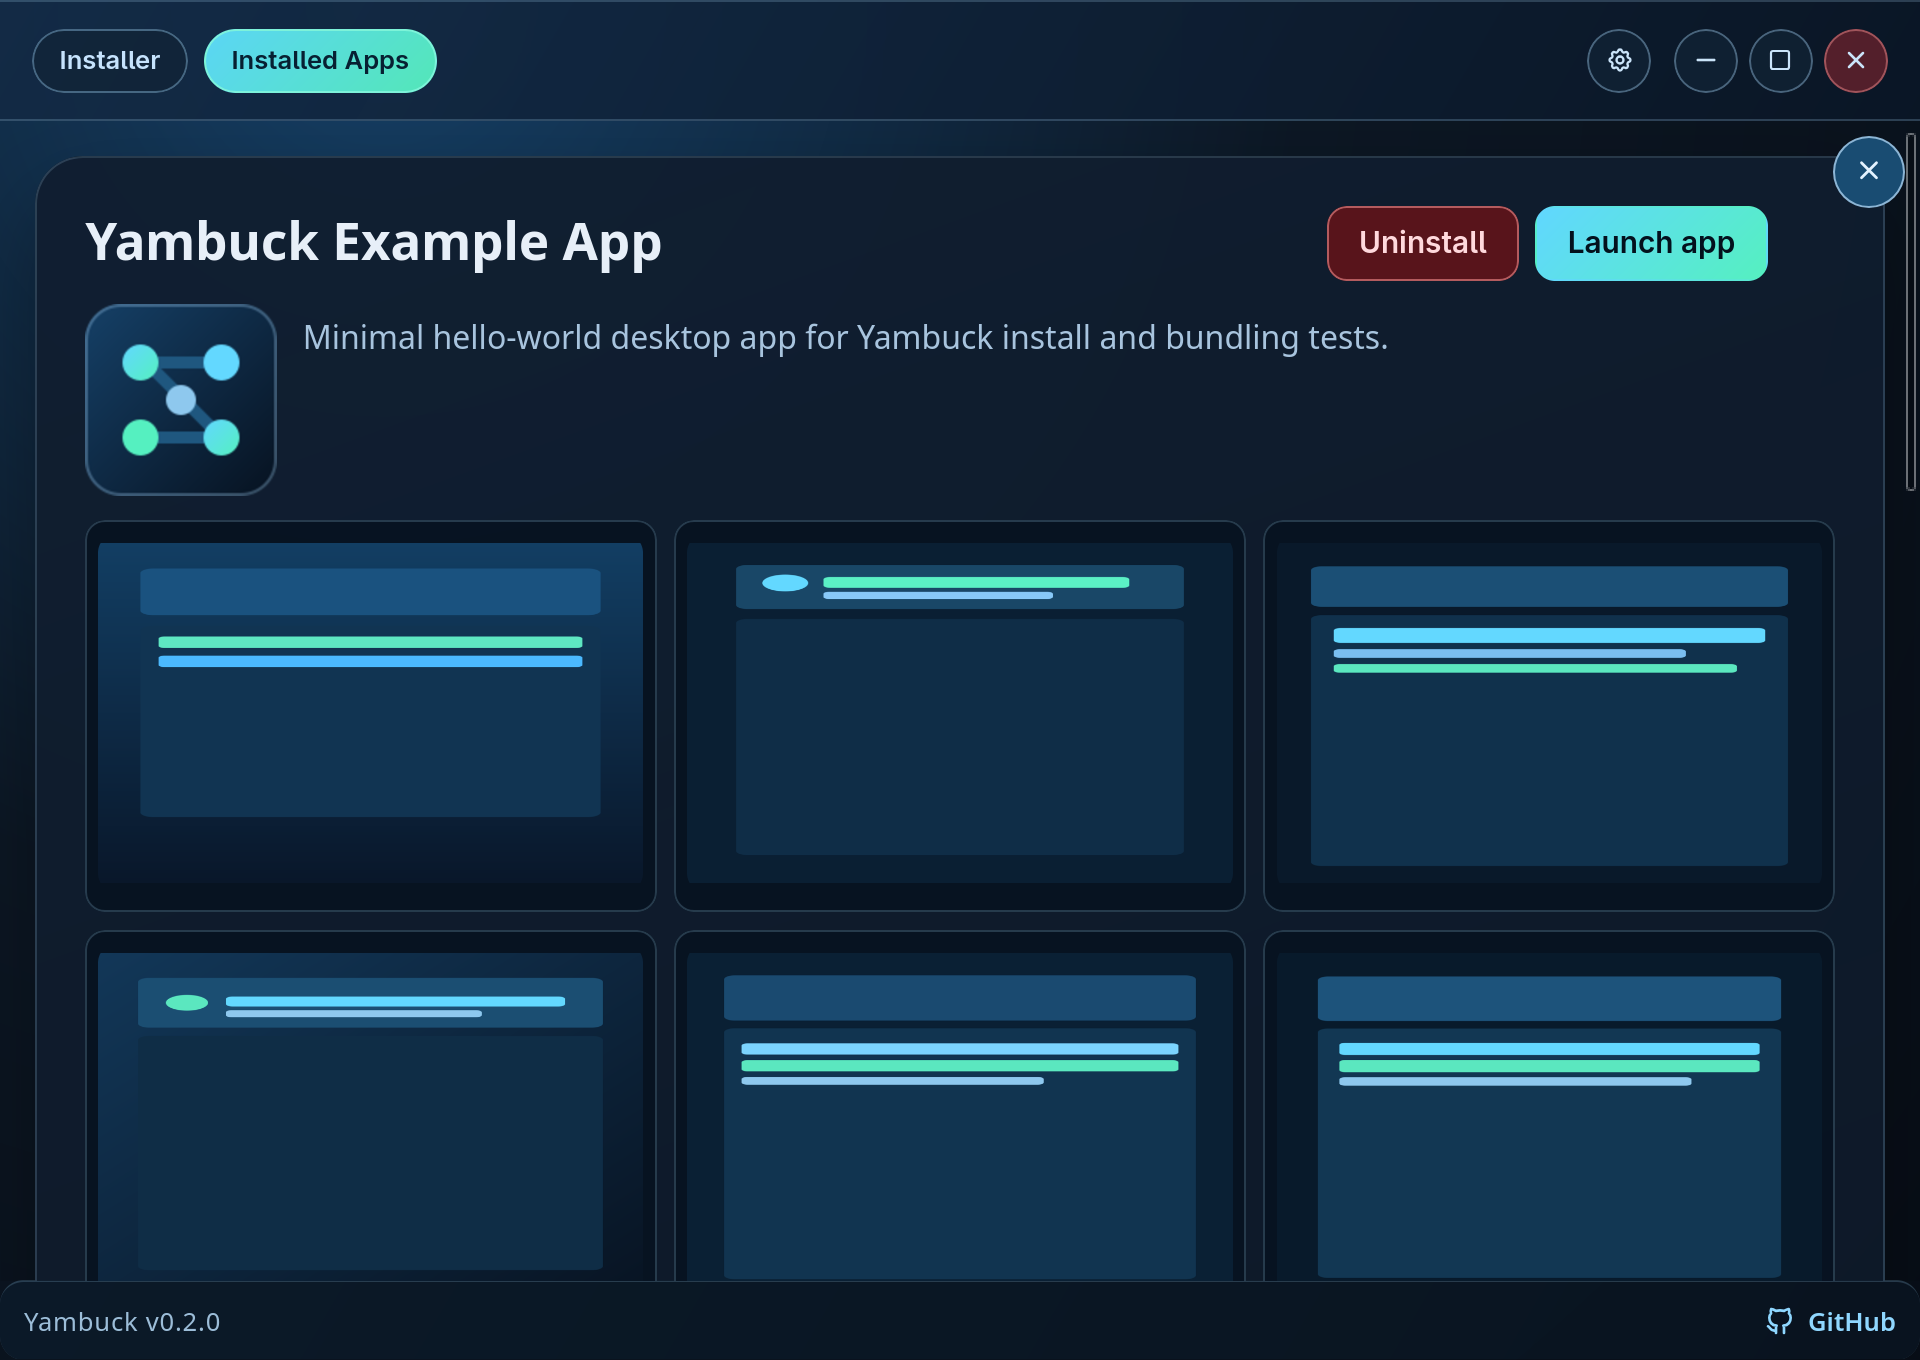Select the Installed Apps tab

[x=320, y=61]
